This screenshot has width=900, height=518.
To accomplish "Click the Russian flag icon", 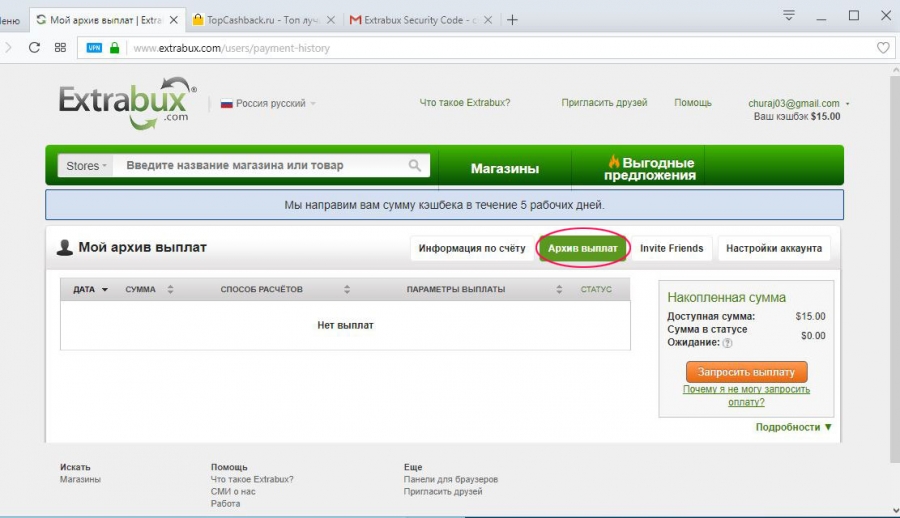I will 227,104.
